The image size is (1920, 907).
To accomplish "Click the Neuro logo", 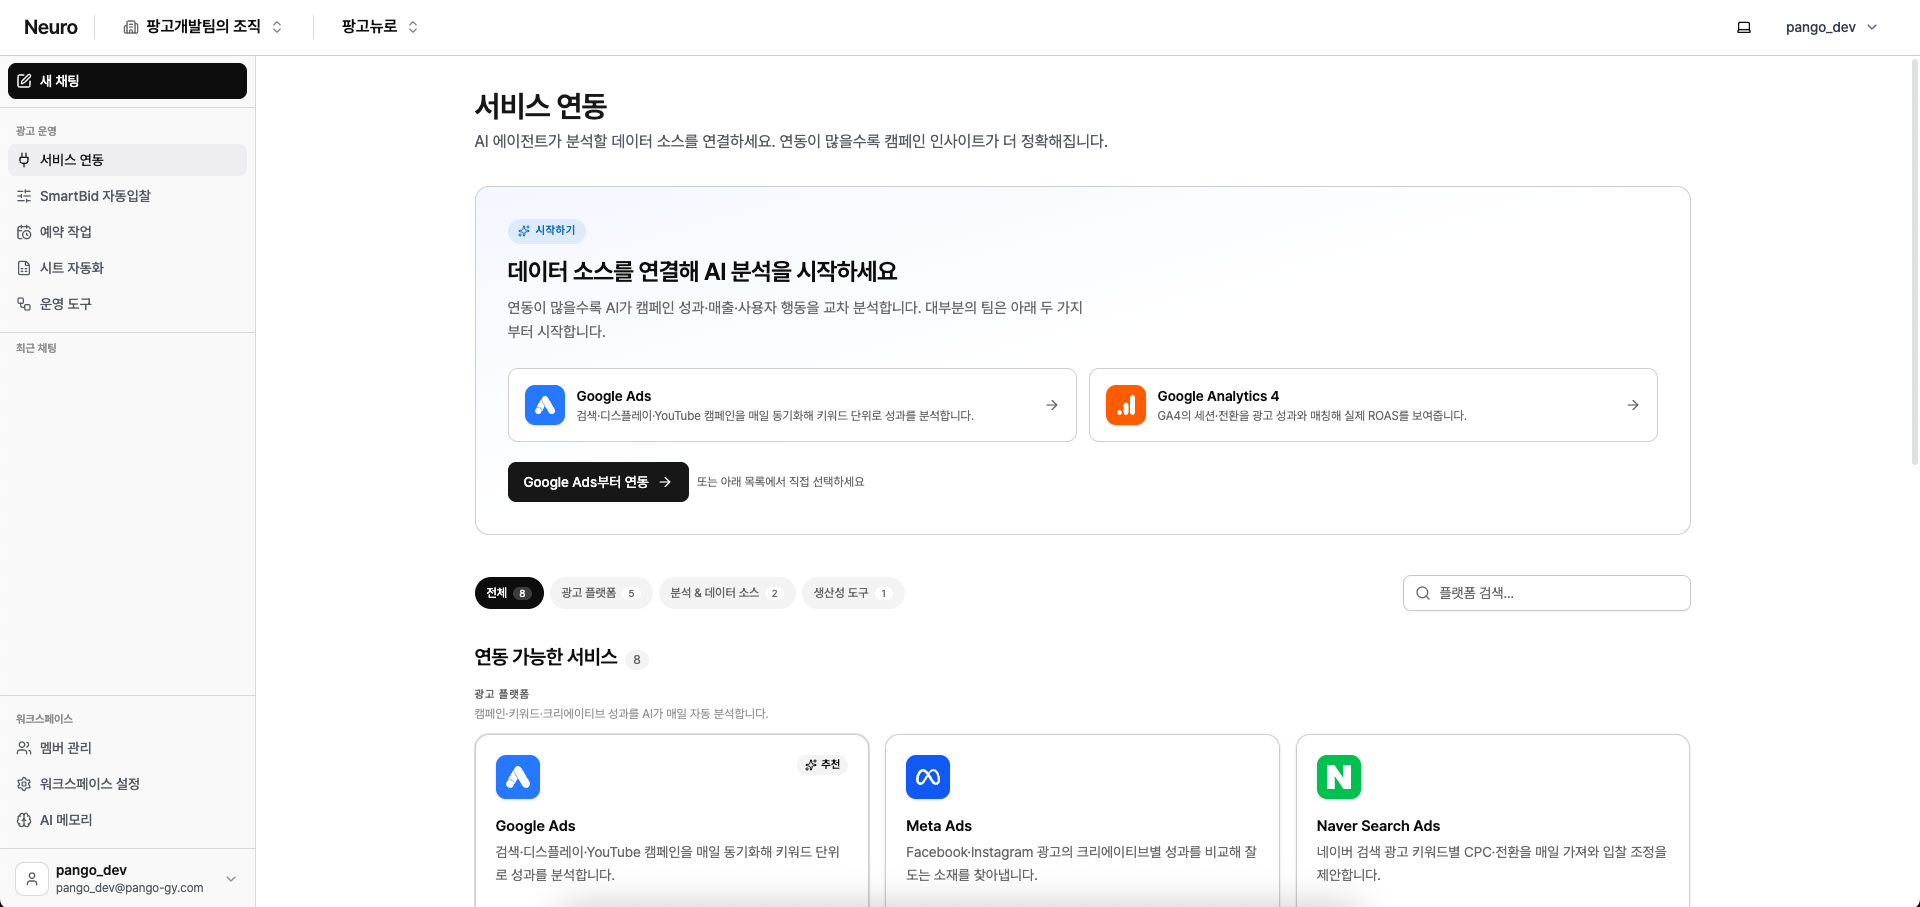I will [x=51, y=27].
